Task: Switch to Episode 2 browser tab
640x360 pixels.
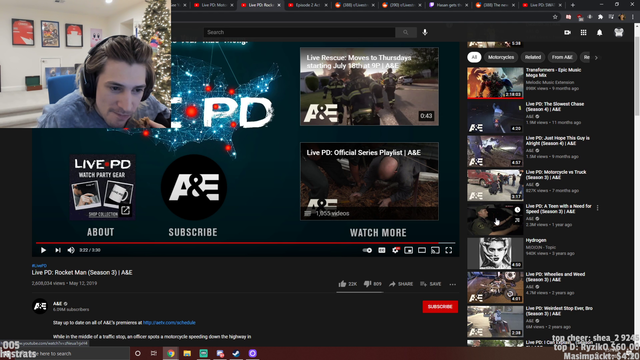Action: pos(309,5)
